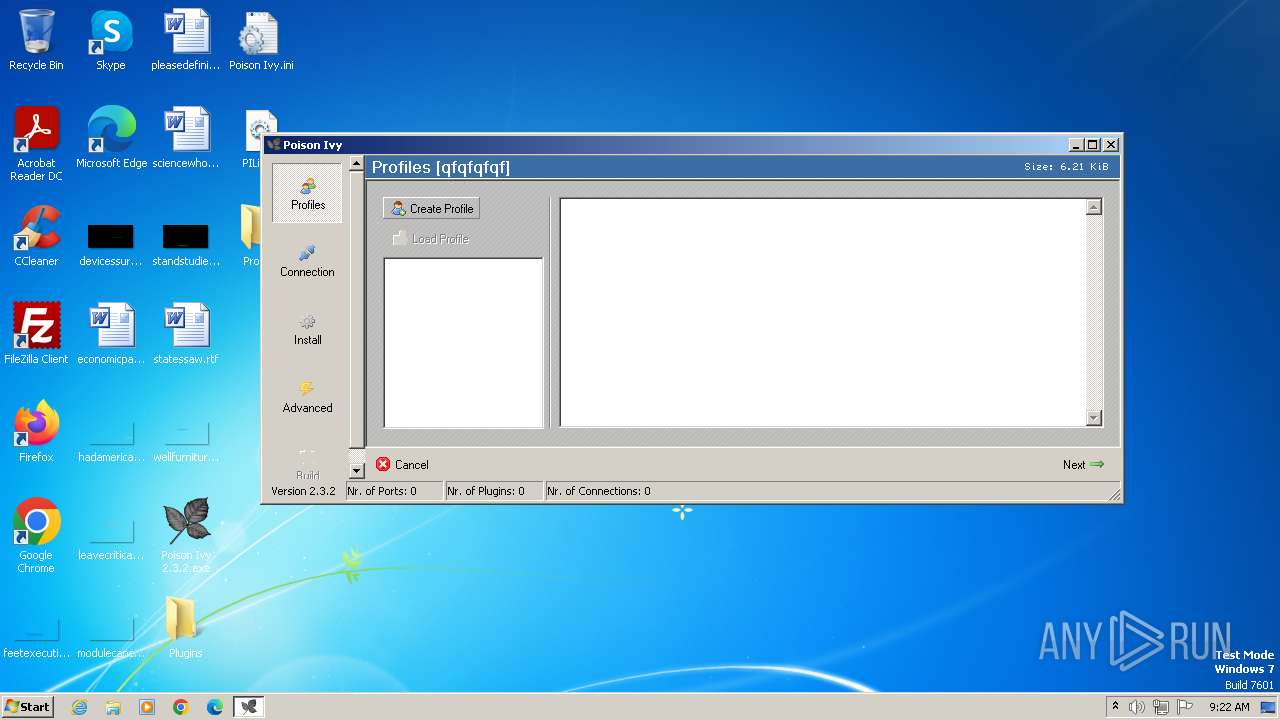Image resolution: width=1280 pixels, height=720 pixels.
Task: Minimize the Poison Ivy window
Action: 1076,145
